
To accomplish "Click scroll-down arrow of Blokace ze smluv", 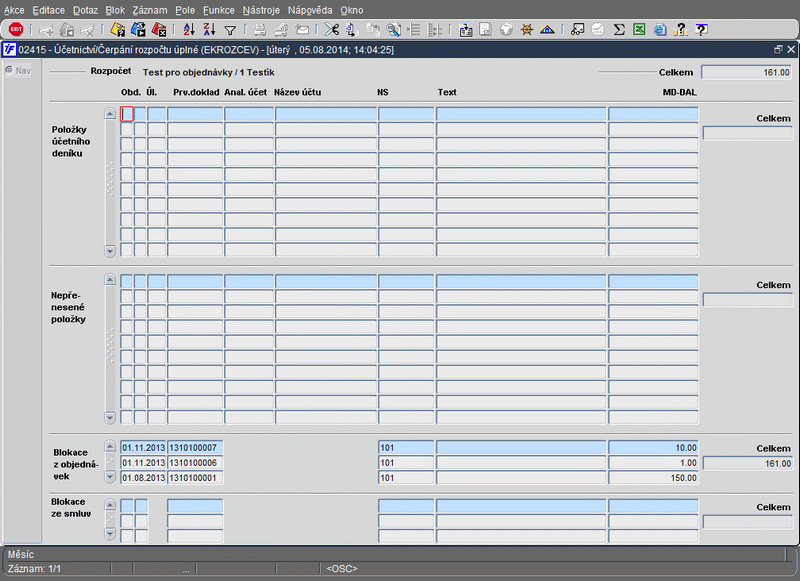I will coord(110,534).
